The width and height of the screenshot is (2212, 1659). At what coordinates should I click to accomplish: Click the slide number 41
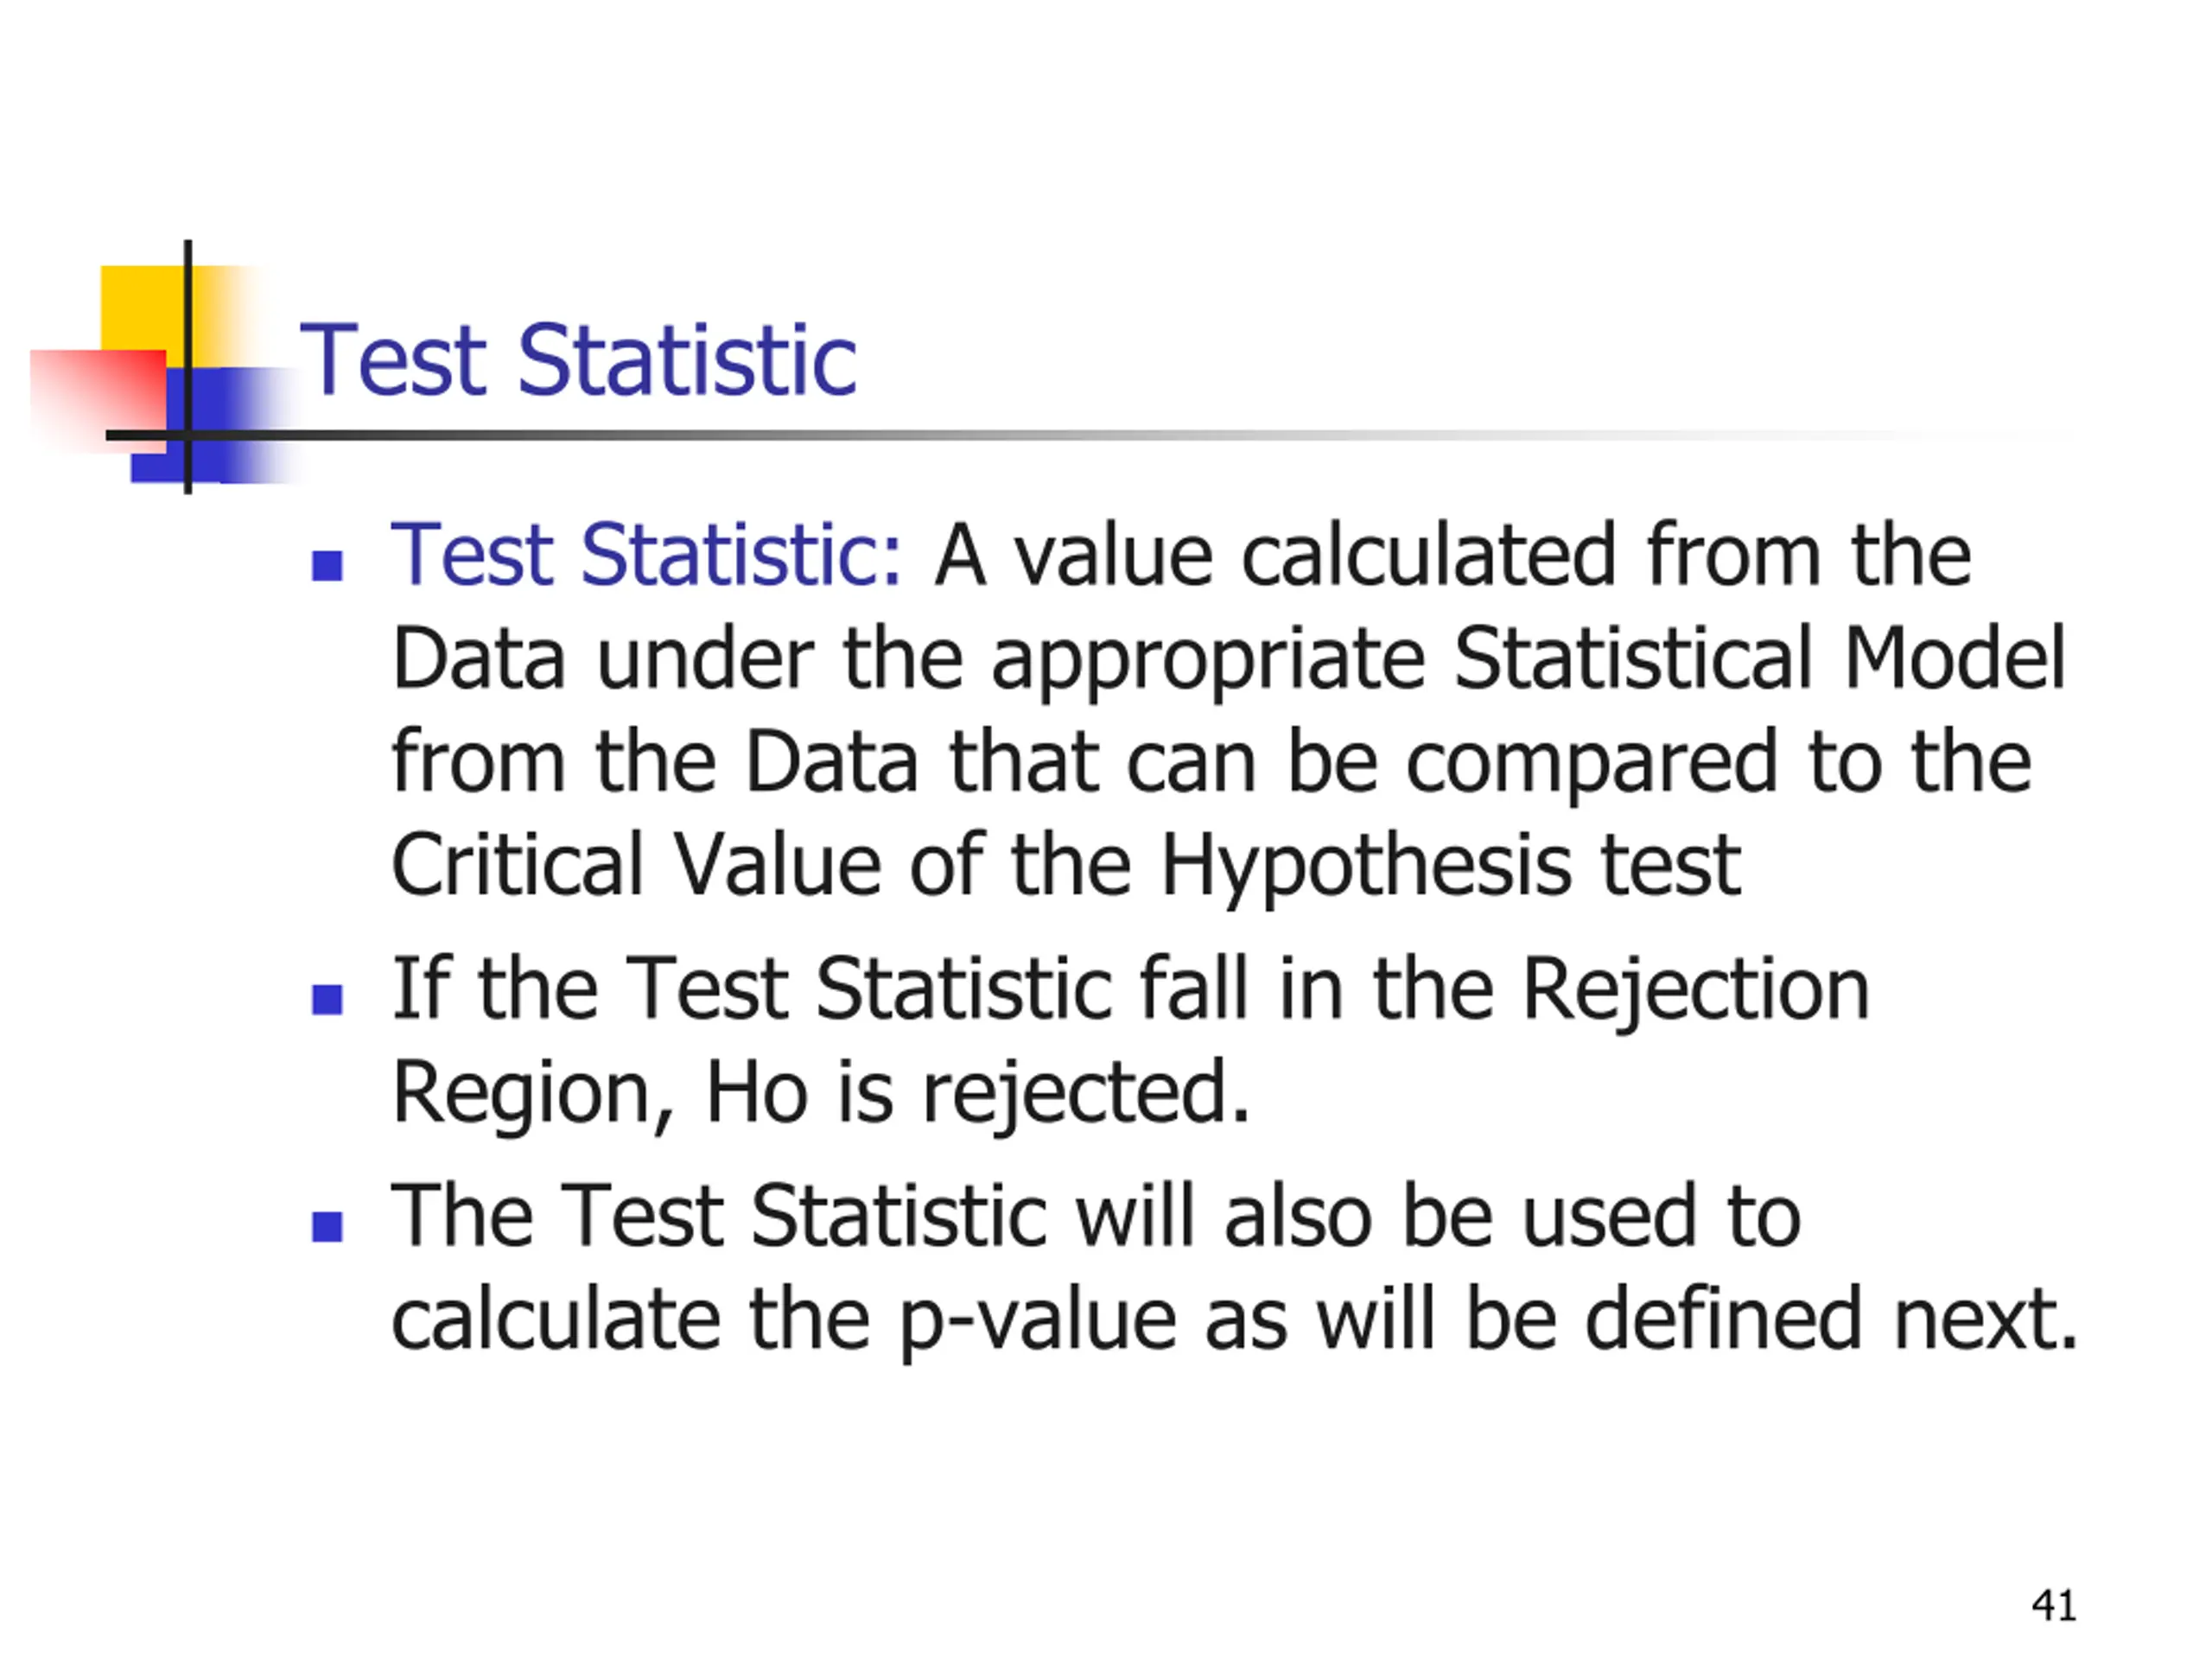[x=2054, y=1606]
